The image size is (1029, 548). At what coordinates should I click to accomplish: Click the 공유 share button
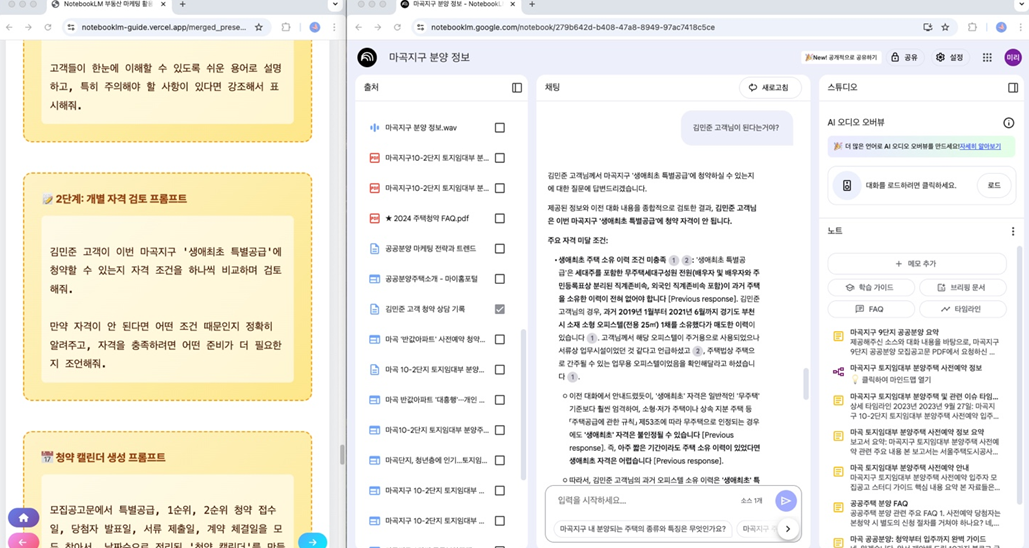(x=904, y=57)
